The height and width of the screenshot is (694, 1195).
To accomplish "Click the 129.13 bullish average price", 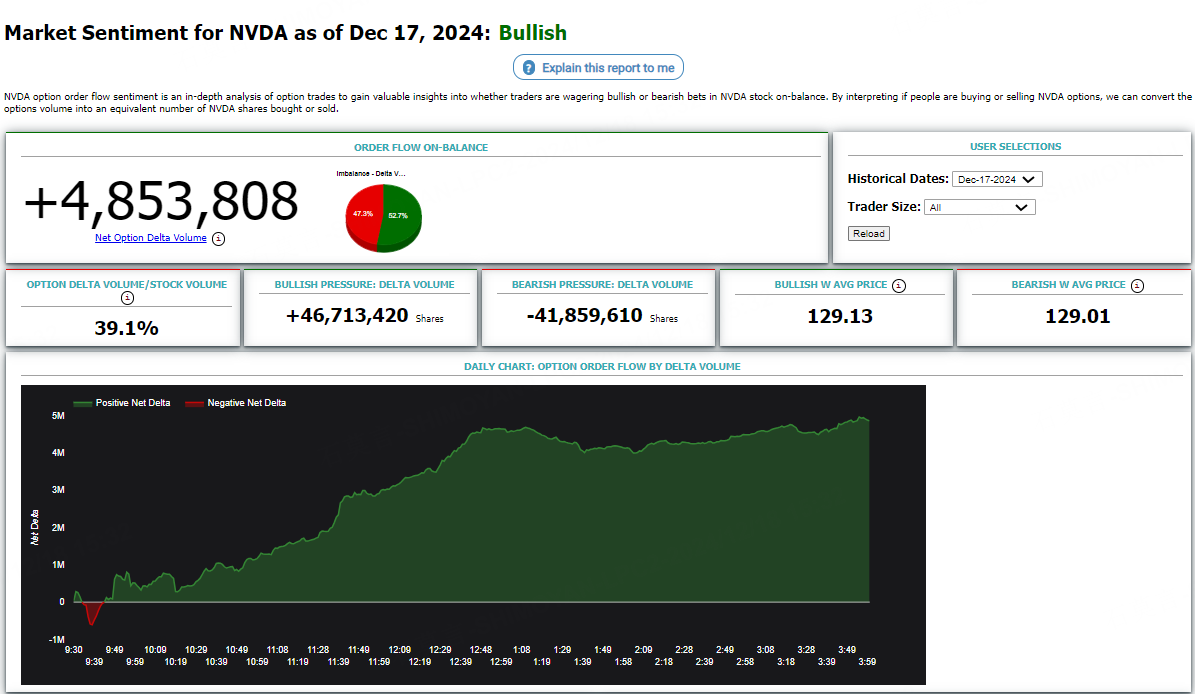I will click(840, 316).
